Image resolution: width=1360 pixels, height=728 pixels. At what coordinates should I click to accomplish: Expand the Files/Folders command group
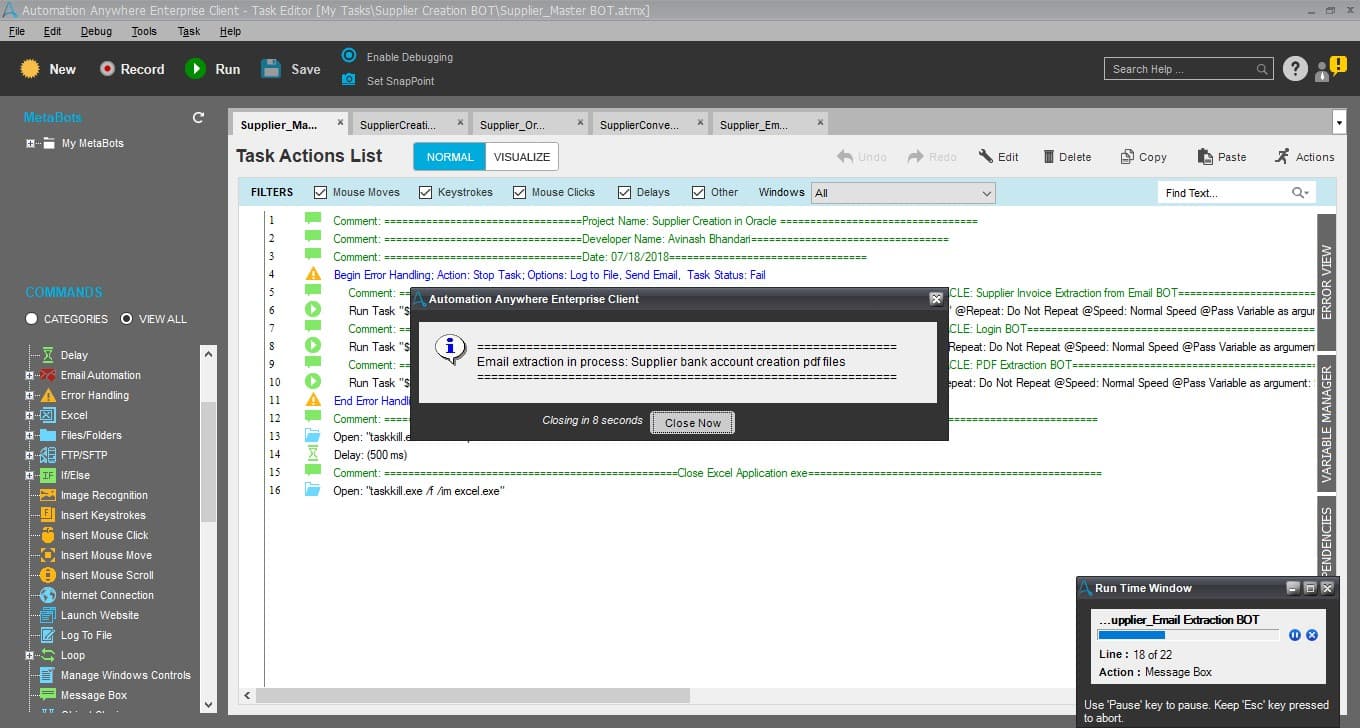click(30, 435)
